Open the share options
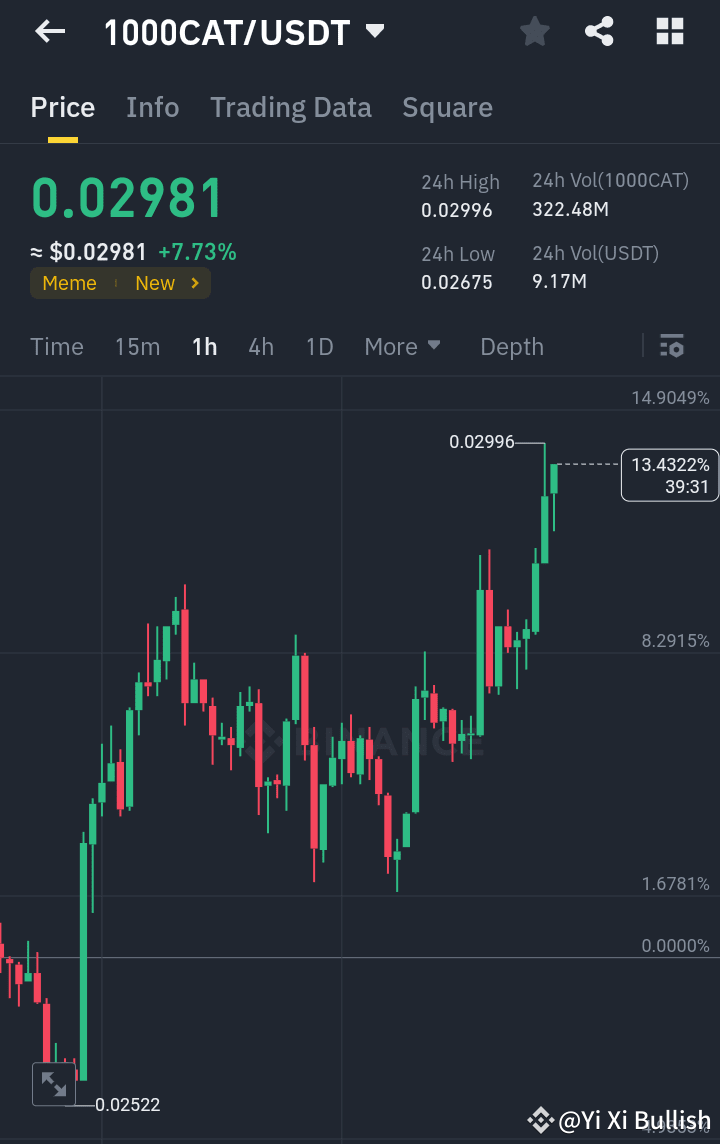The height and width of the screenshot is (1144, 720). point(599,31)
